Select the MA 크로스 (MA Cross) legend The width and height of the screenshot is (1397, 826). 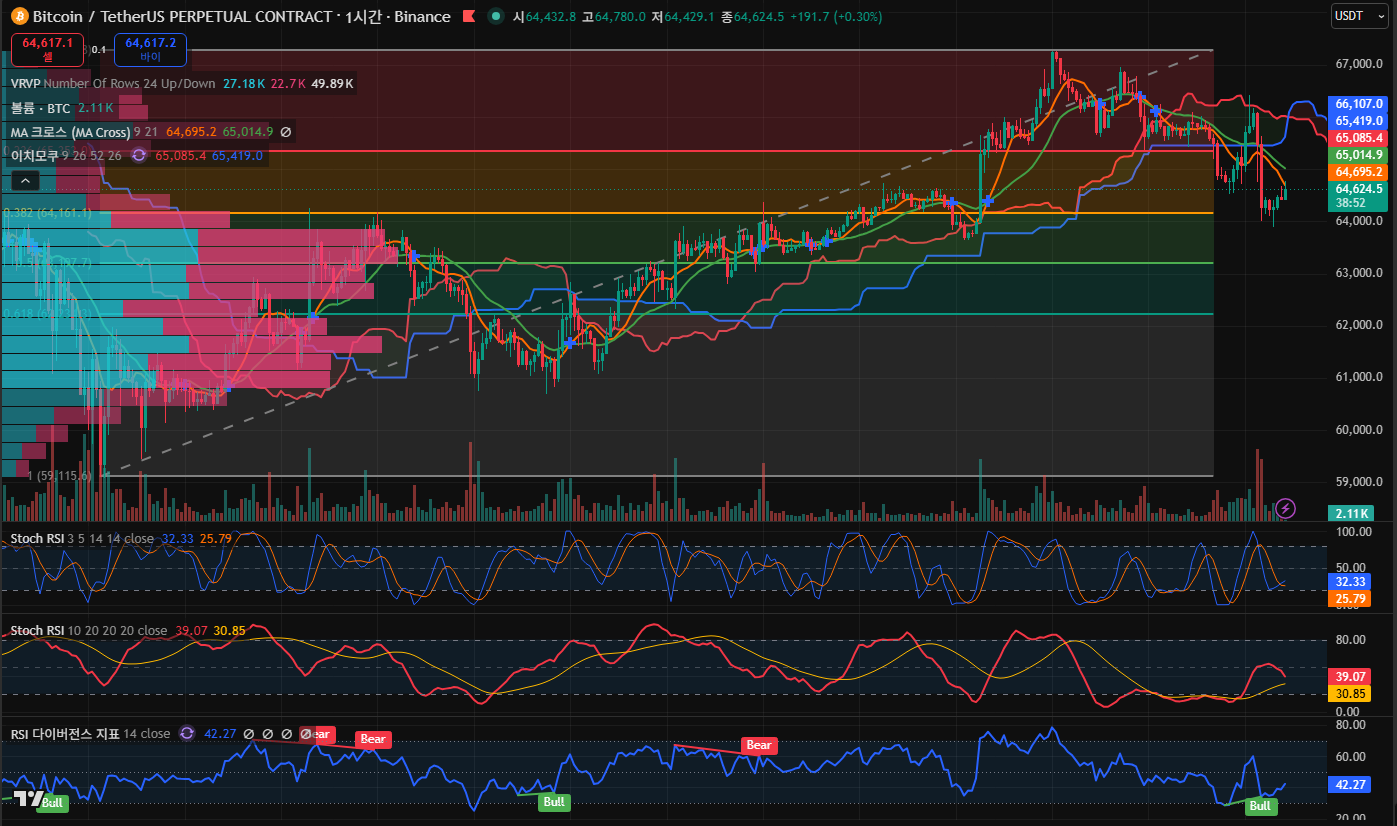pos(70,132)
